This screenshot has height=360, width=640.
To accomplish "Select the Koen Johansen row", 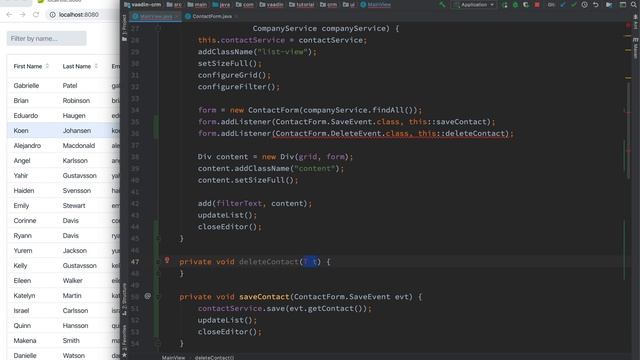I will (x=63, y=131).
